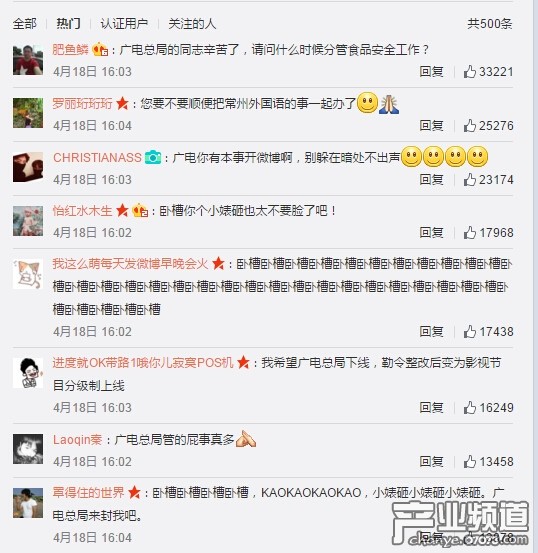The height and width of the screenshot is (553, 538).
Task: Reply to 肥鱼鳞's comment via 回复
Action: pos(431,72)
